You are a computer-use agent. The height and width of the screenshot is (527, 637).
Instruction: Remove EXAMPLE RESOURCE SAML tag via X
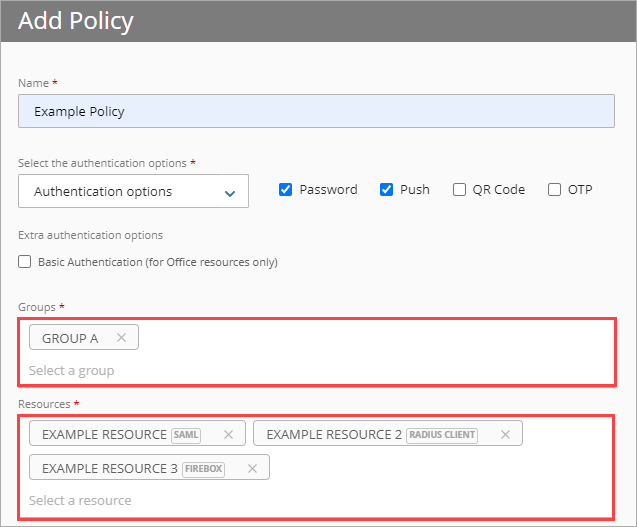228,434
